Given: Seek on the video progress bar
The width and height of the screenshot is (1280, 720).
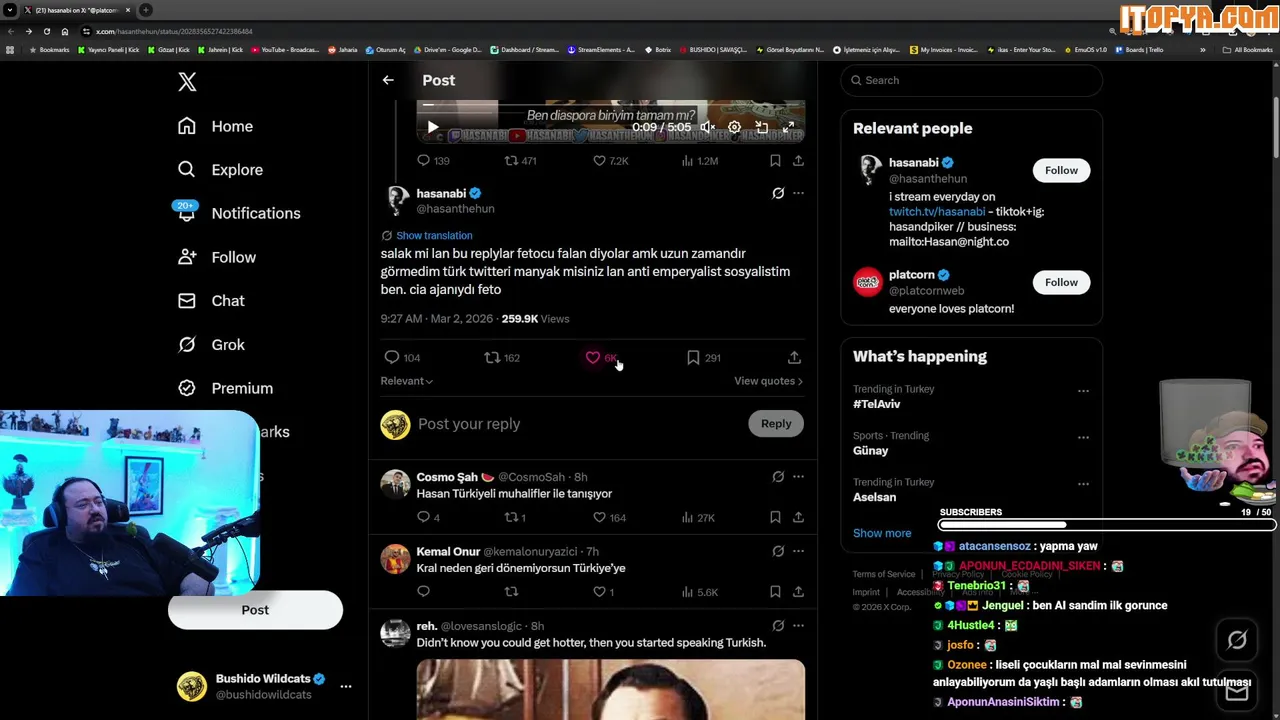Looking at the screenshot, I should [x=610, y=105].
